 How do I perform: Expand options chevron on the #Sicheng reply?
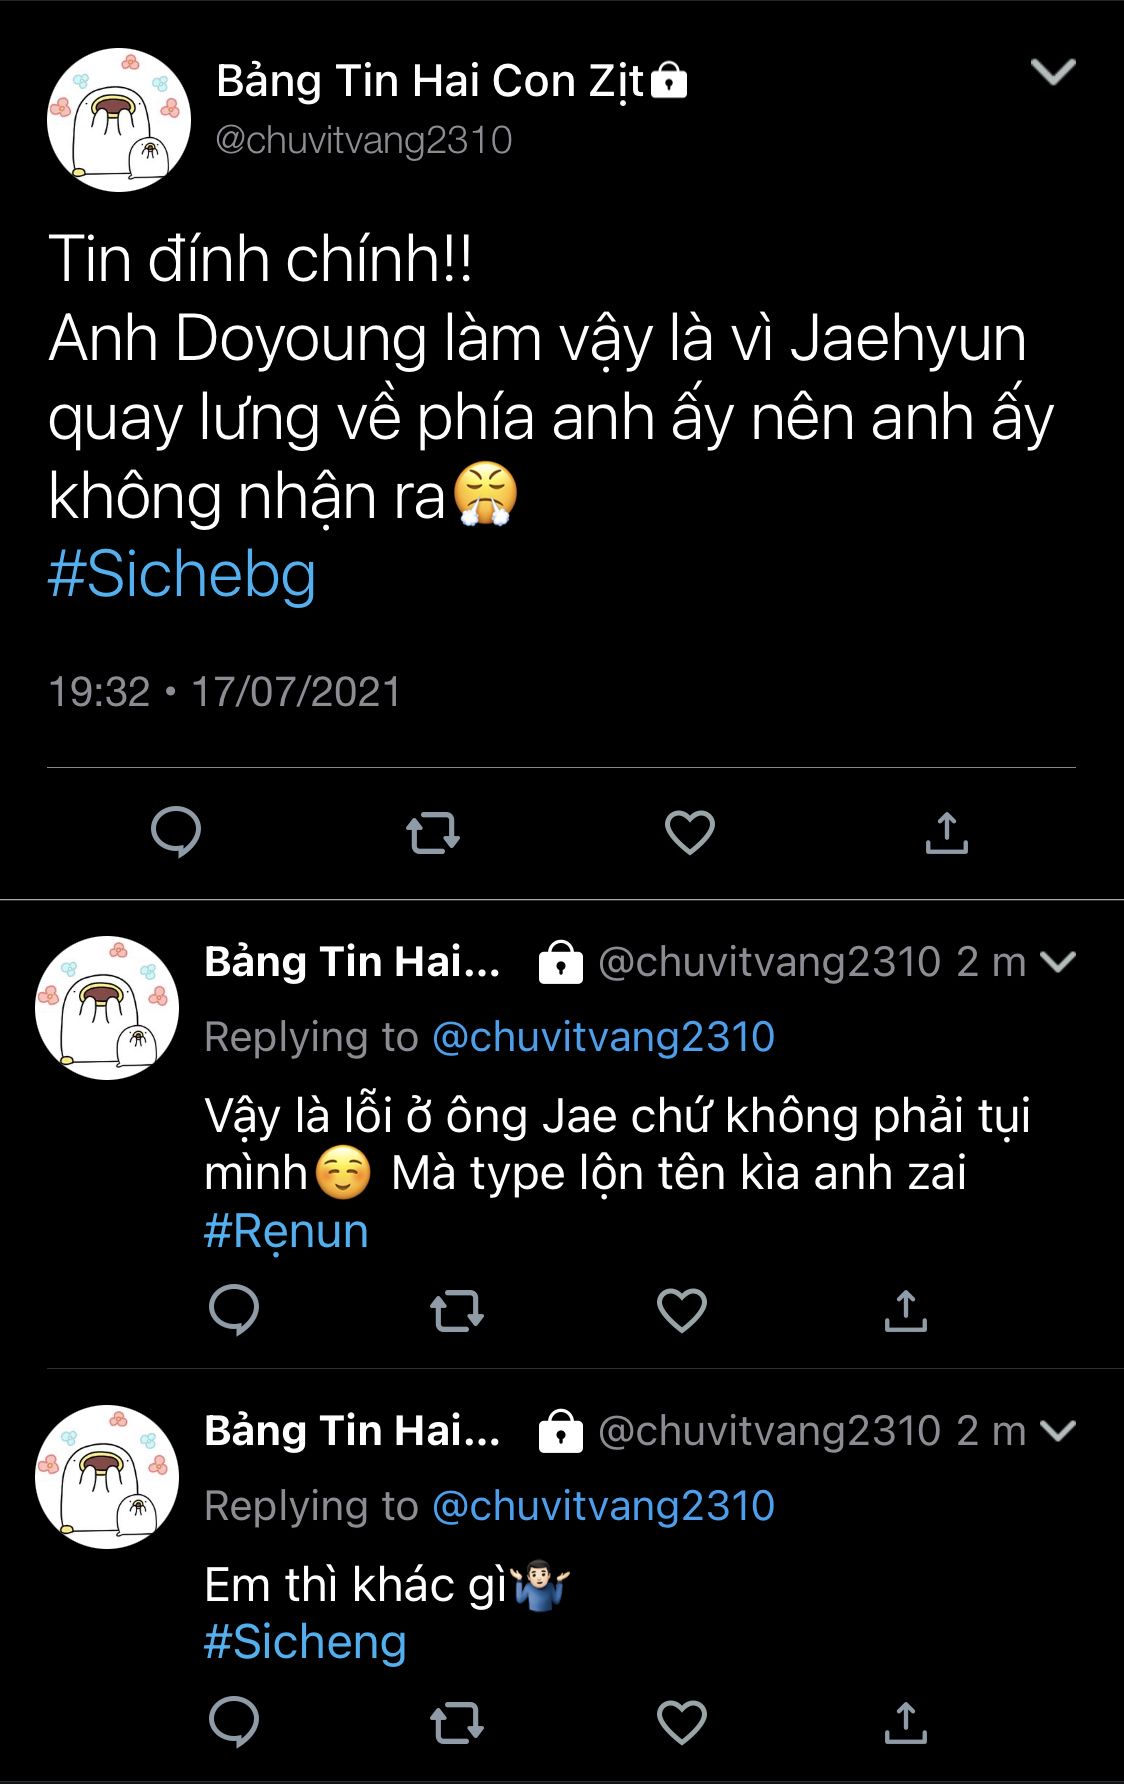coord(1058,1431)
